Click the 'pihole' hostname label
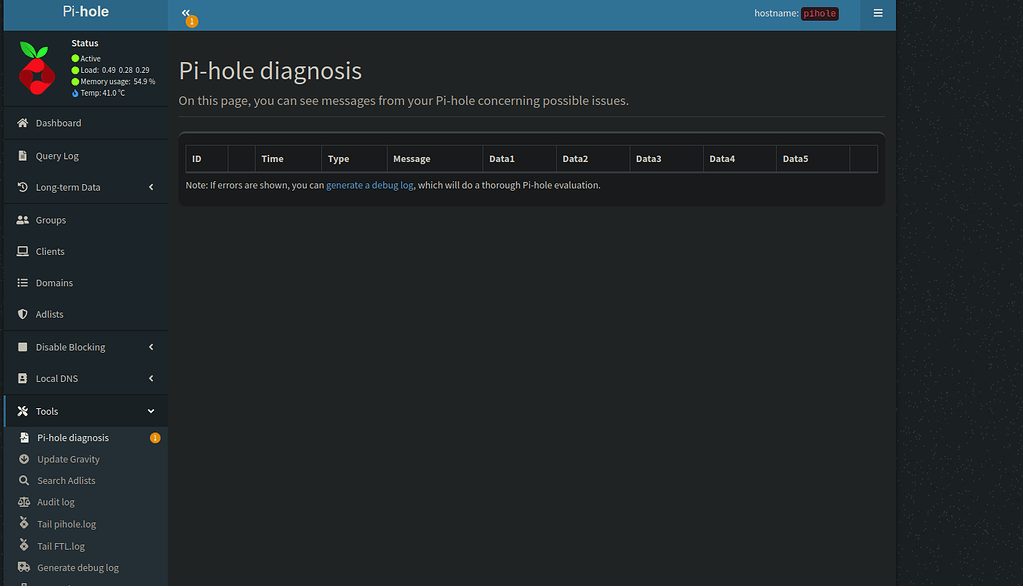The height and width of the screenshot is (586, 1023). [819, 14]
